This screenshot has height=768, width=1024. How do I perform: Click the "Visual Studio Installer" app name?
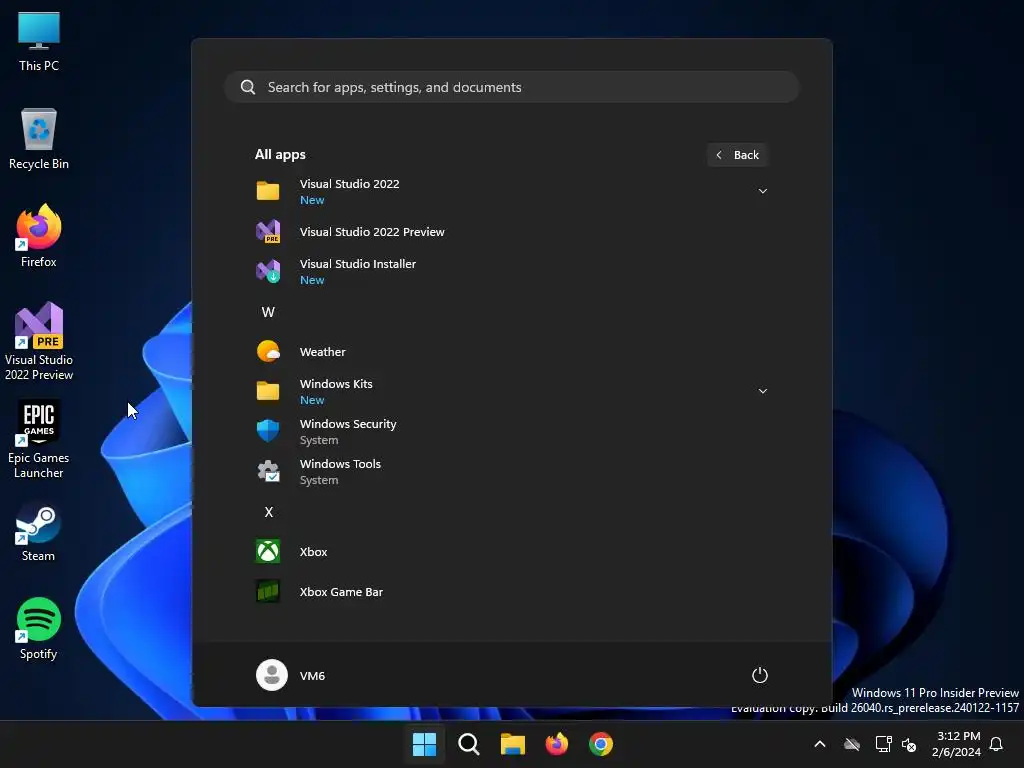[x=357, y=264]
